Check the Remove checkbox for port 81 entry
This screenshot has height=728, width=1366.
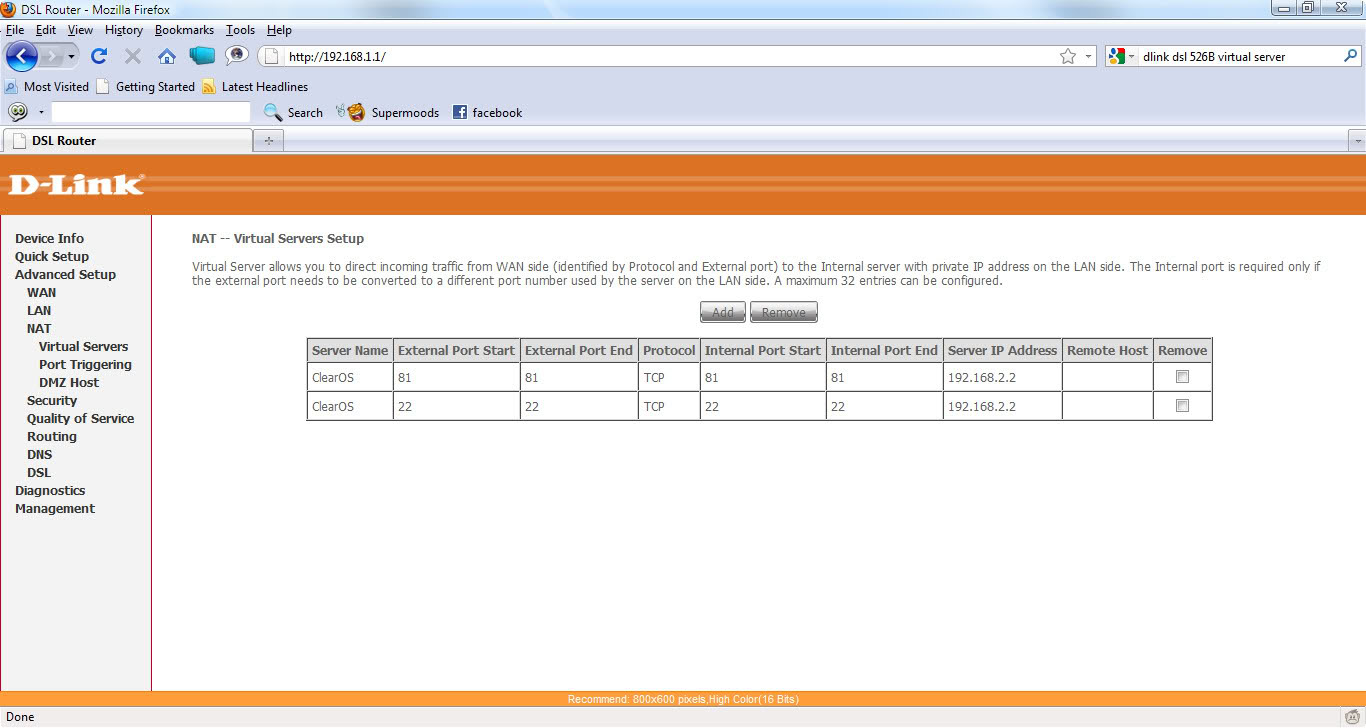[x=1182, y=377]
